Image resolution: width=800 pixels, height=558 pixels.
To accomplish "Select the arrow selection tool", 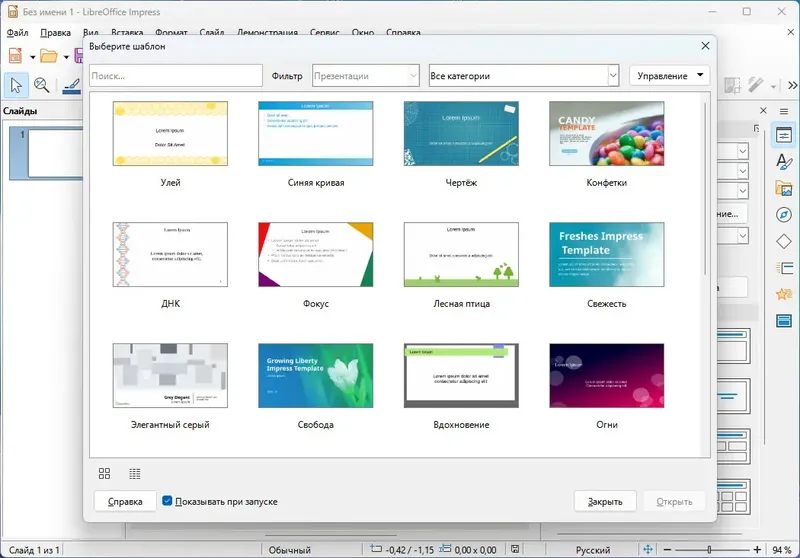I will pos(16,85).
